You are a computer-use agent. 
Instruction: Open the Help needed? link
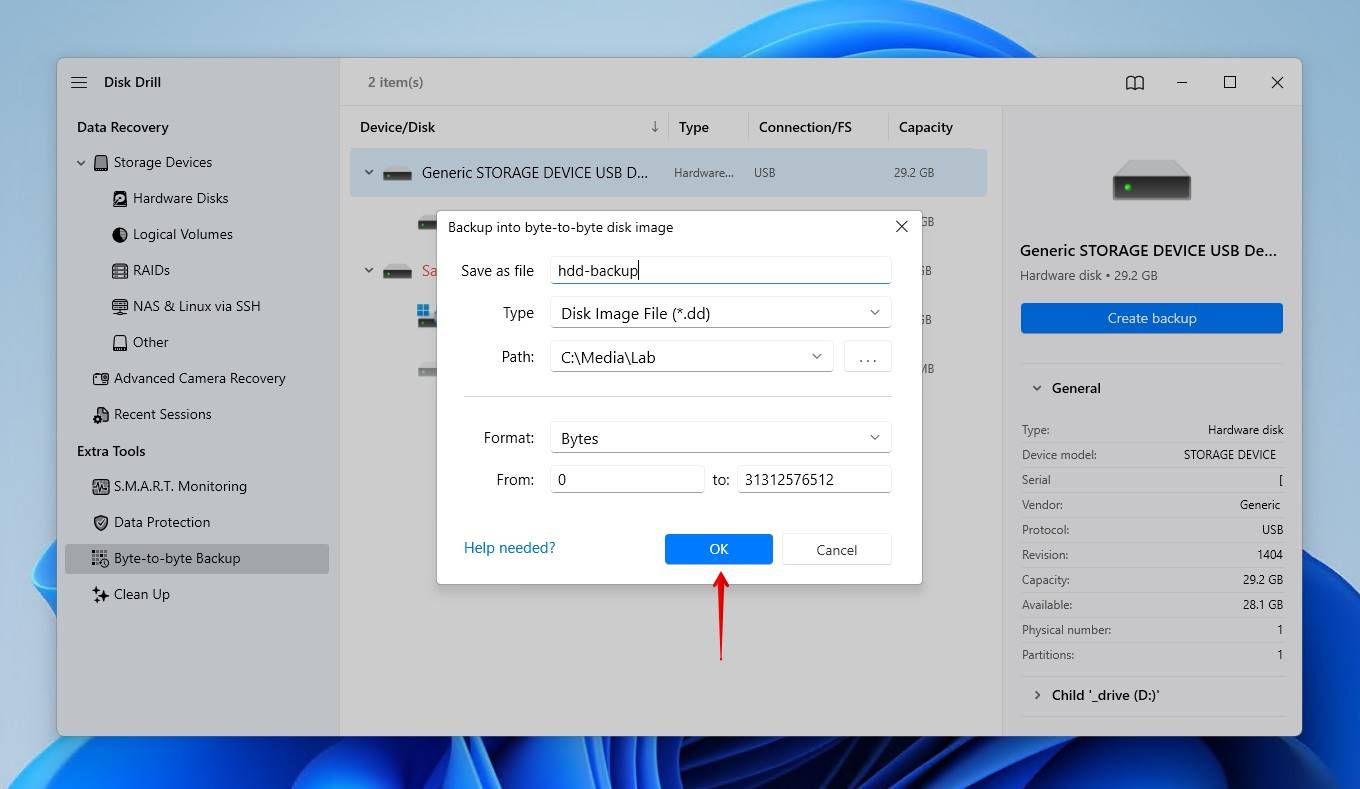click(509, 547)
